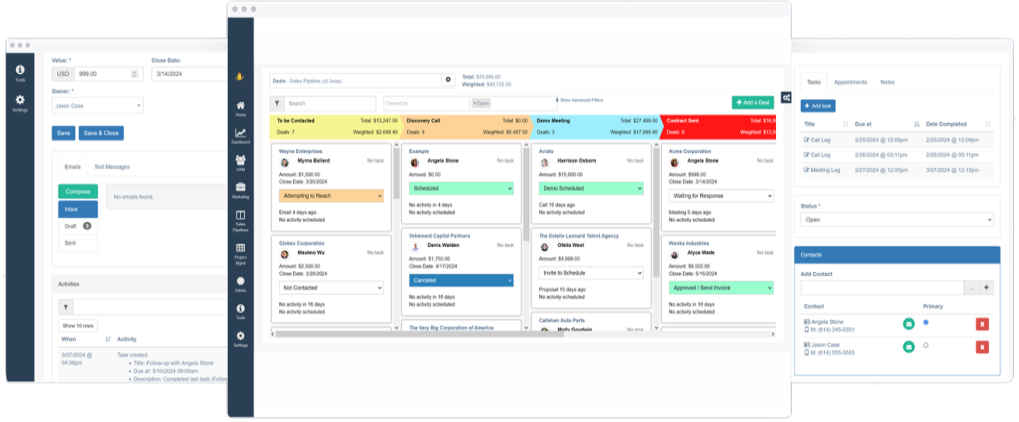Viewport: 1019px width, 422px height.
Task: Open Demo Scheduled status dropdown
Action: [x=591, y=189]
